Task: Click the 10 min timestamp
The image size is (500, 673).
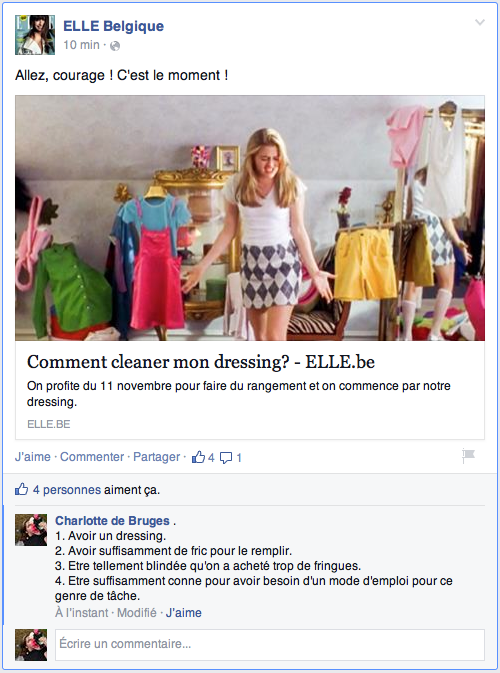Action: tap(81, 45)
